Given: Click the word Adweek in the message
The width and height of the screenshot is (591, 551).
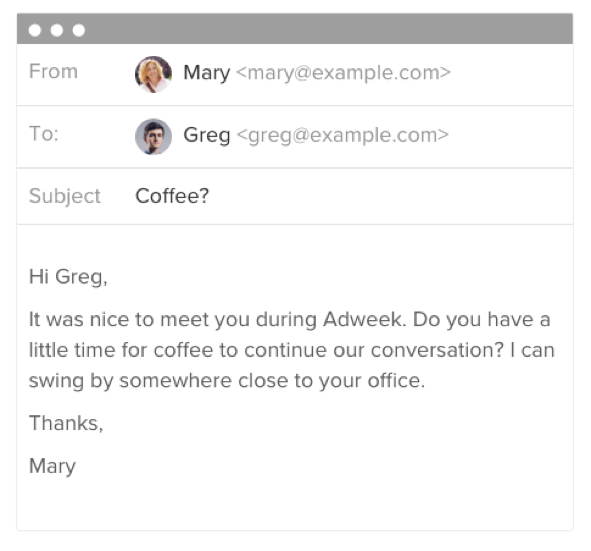Looking at the screenshot, I should (364, 320).
